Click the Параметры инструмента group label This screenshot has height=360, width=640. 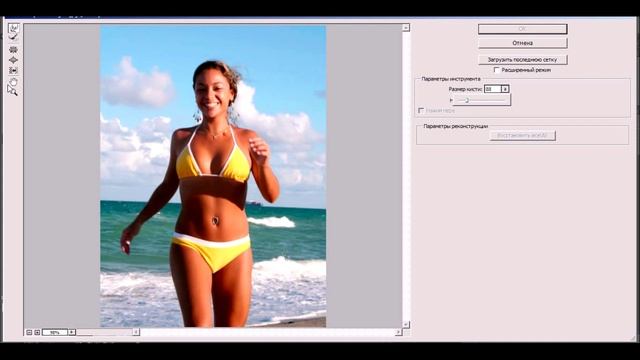point(451,79)
